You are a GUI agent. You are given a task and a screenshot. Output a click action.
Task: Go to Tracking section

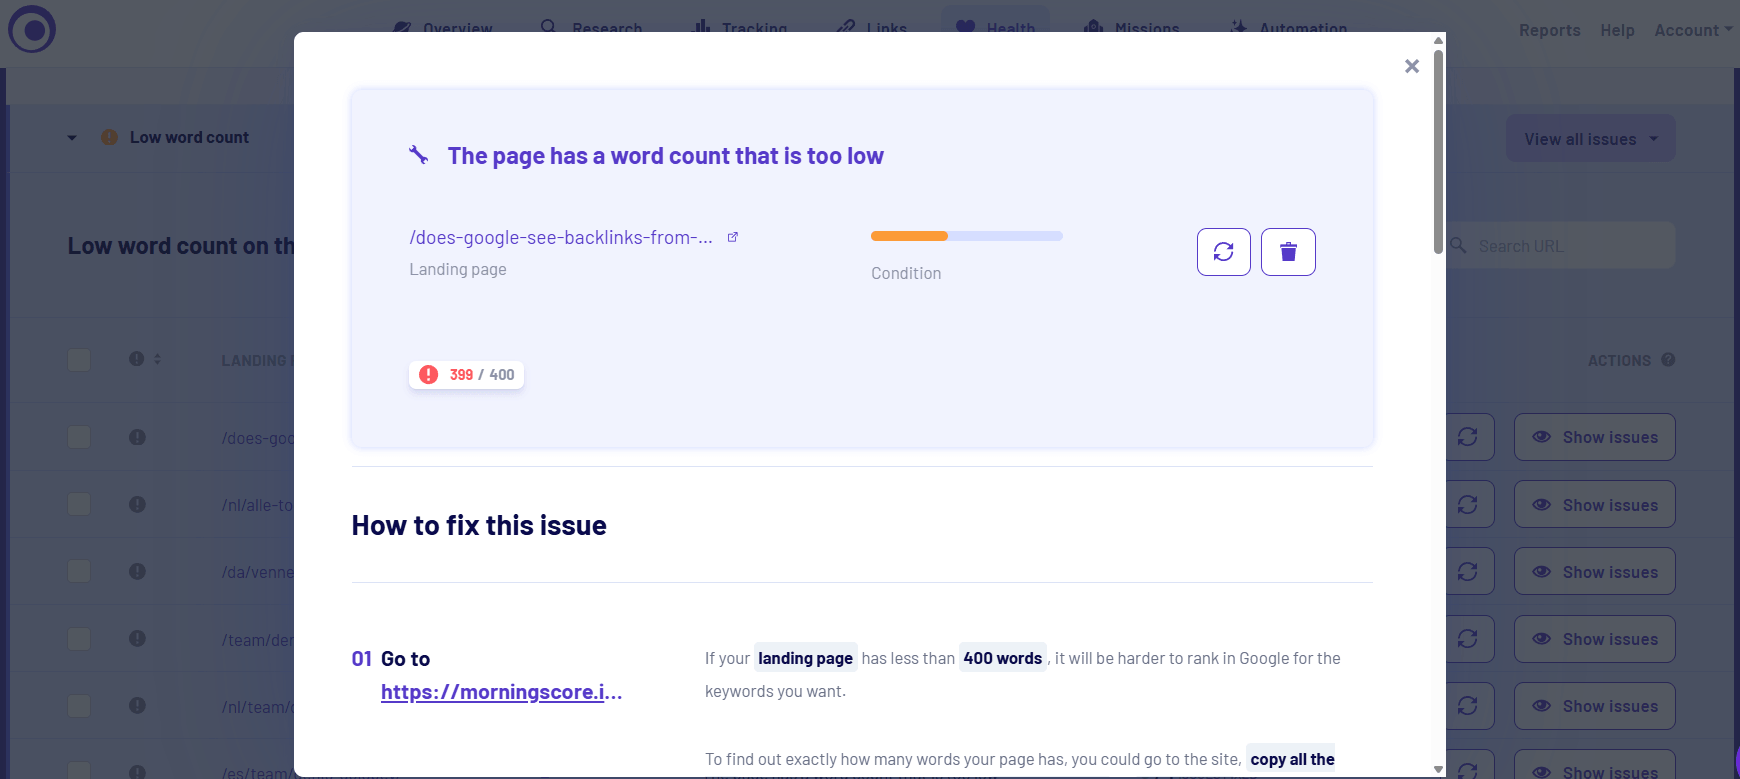[740, 28]
